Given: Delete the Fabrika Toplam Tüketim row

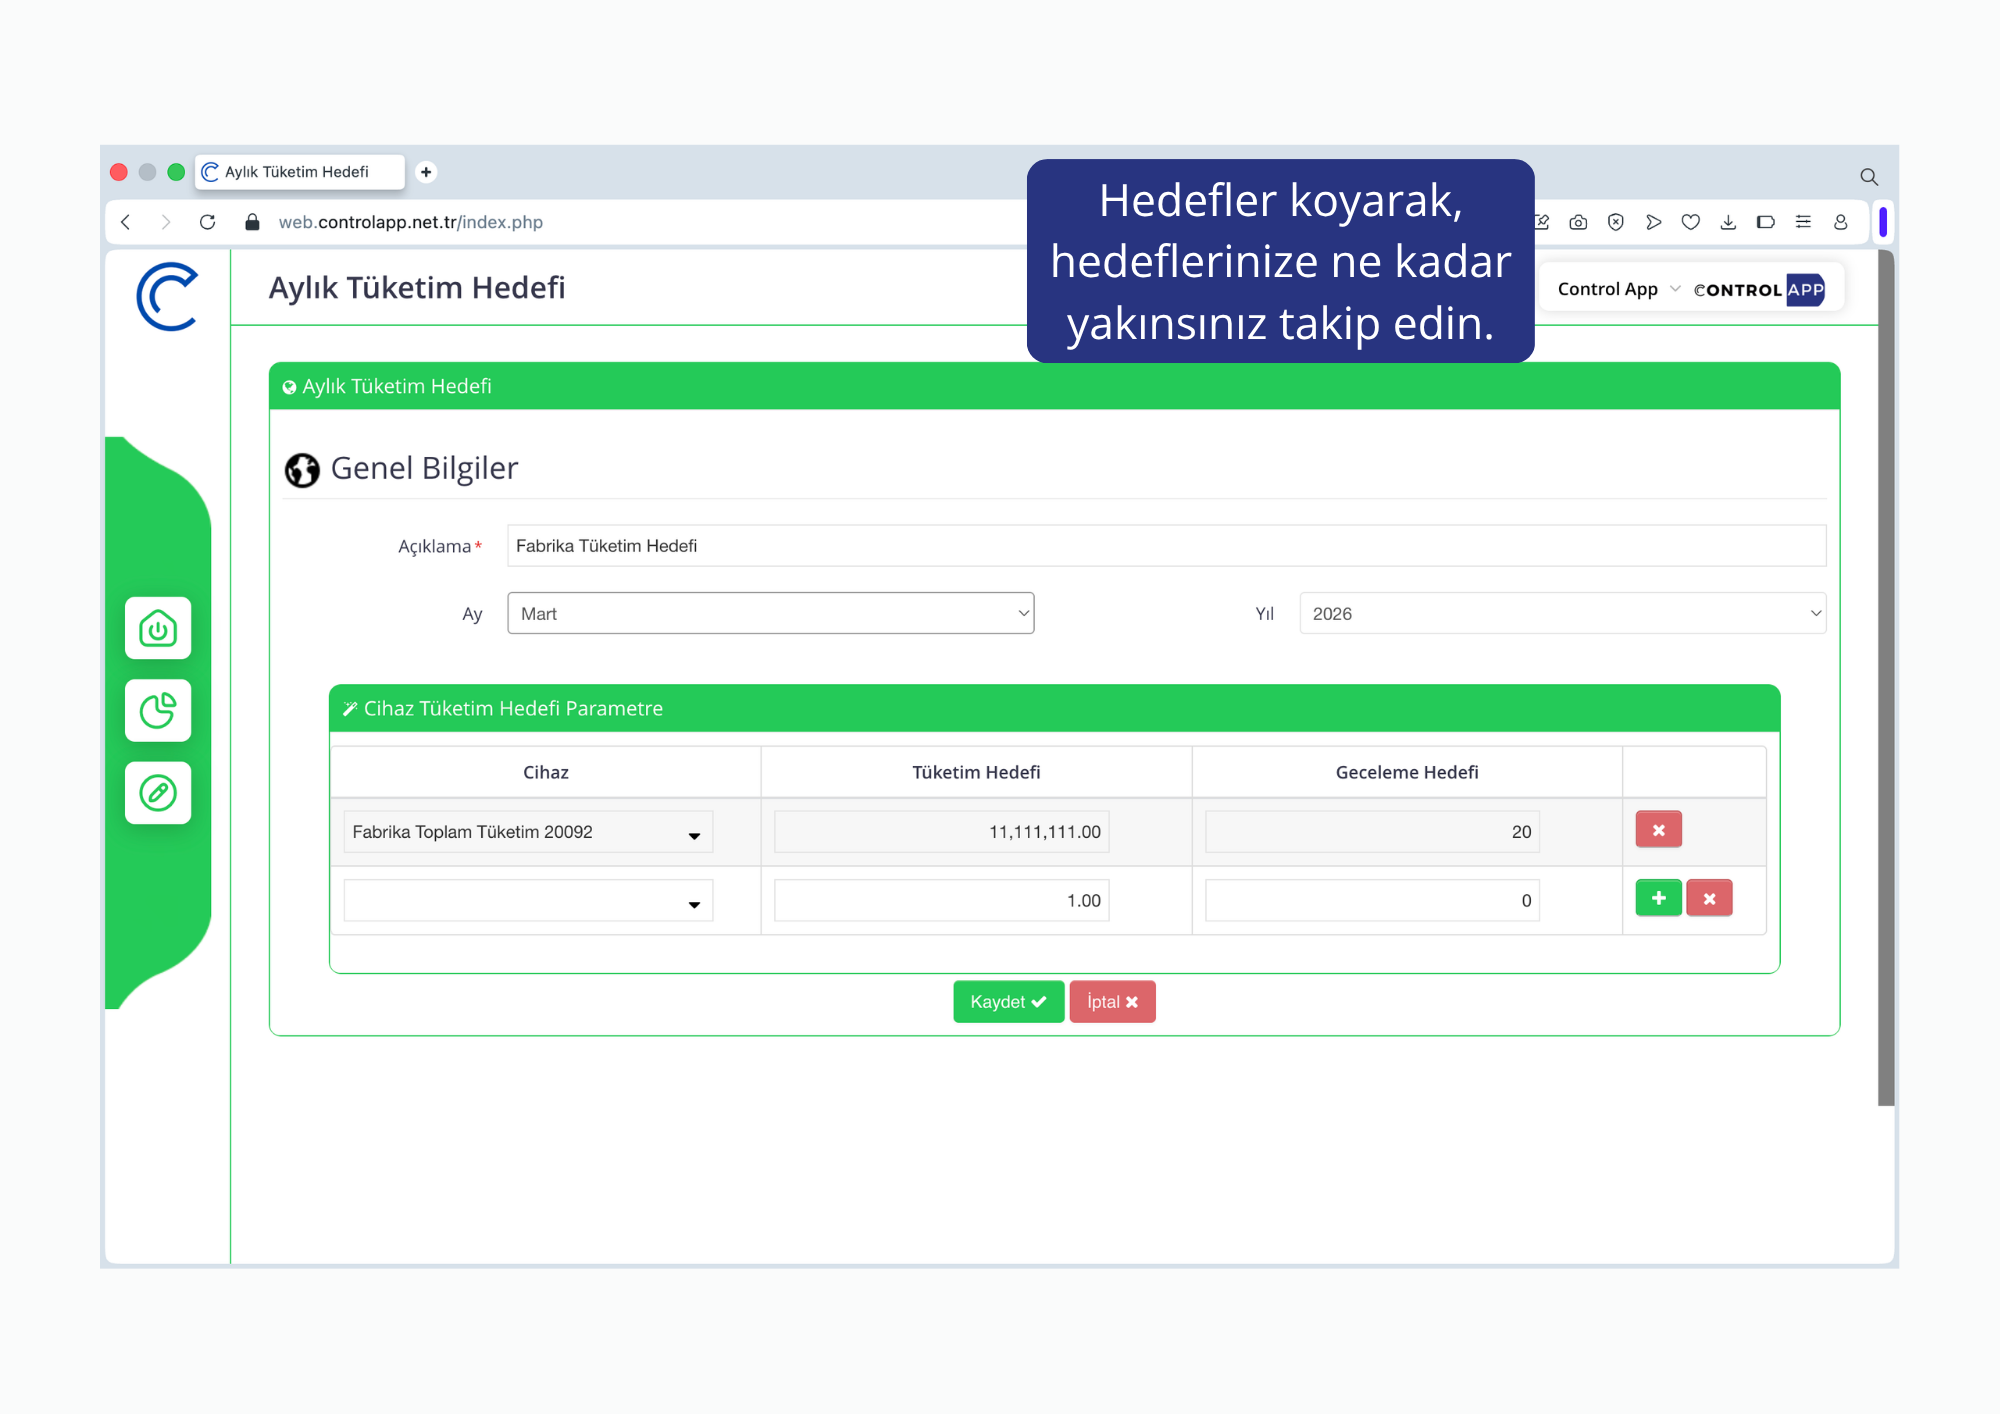Looking at the screenshot, I should coord(1659,830).
